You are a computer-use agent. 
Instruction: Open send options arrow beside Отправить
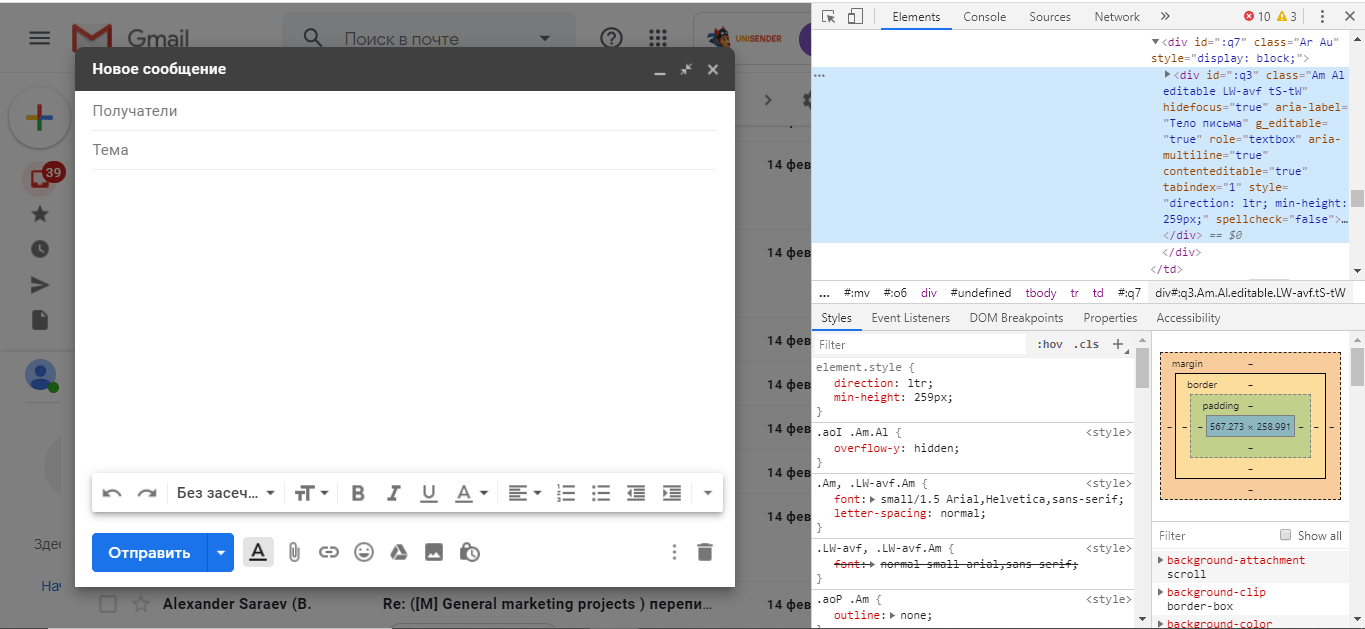click(221, 552)
